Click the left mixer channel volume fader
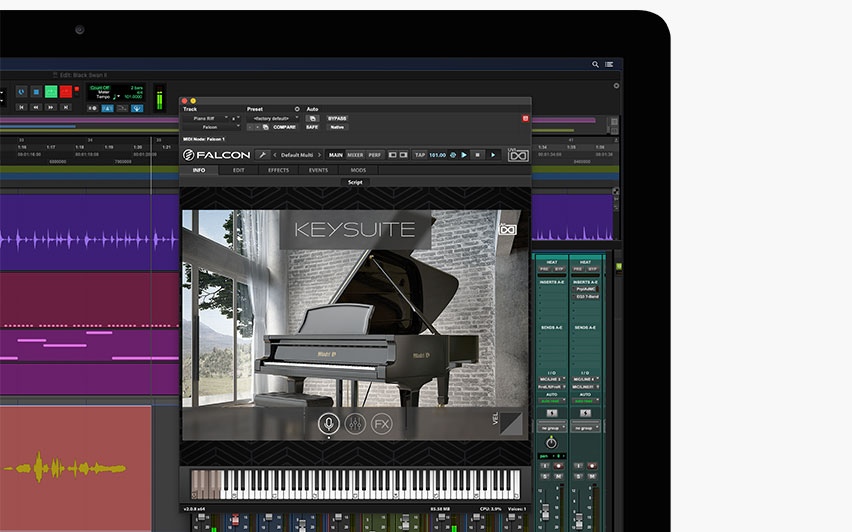Screen dimensions: 852x532 [x=546, y=512]
